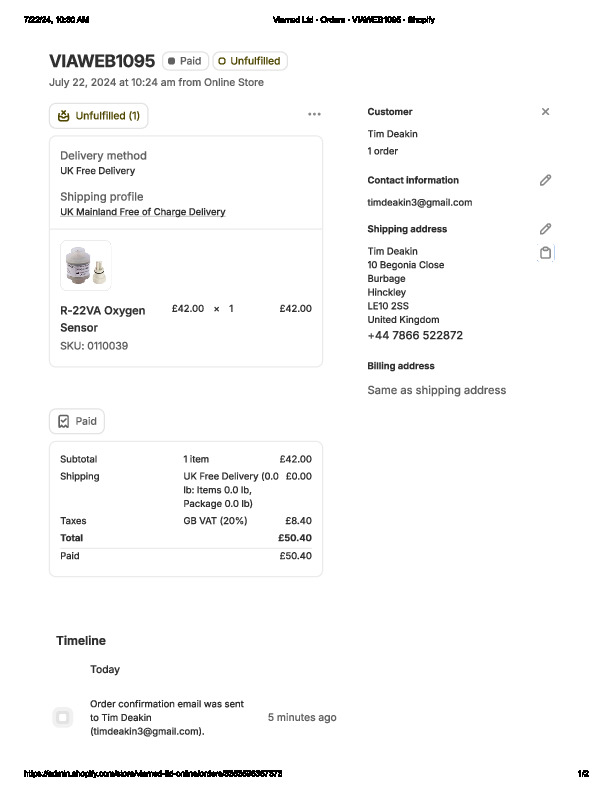Click the UK Mainland Free of Charge Delivery link
612x792 pixels.
pyautogui.click(x=142, y=212)
